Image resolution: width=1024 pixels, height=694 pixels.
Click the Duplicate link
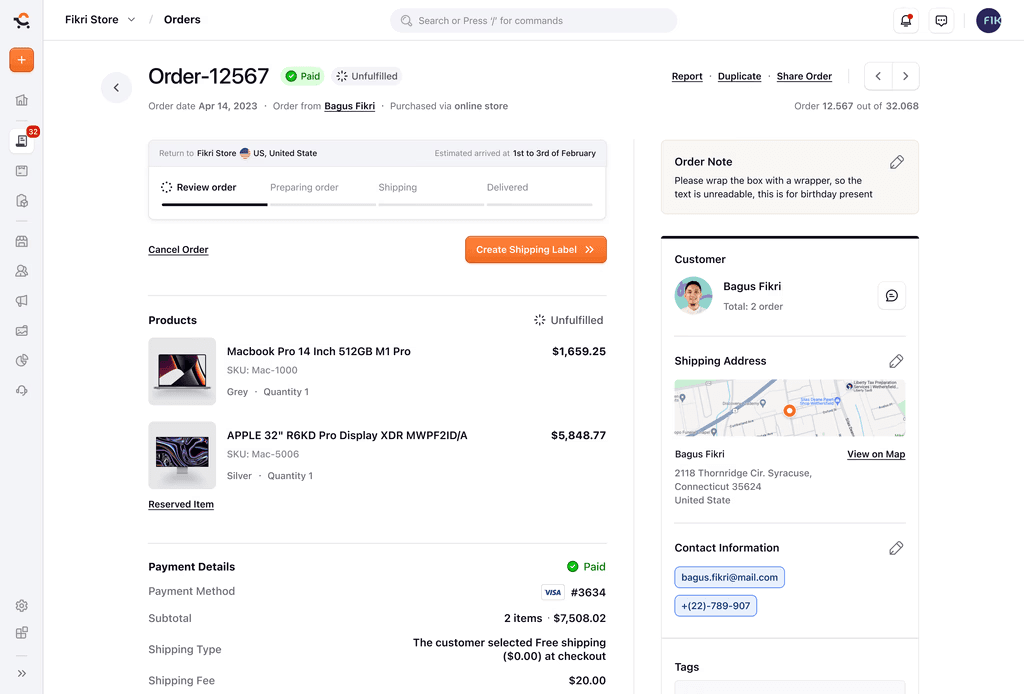(739, 76)
